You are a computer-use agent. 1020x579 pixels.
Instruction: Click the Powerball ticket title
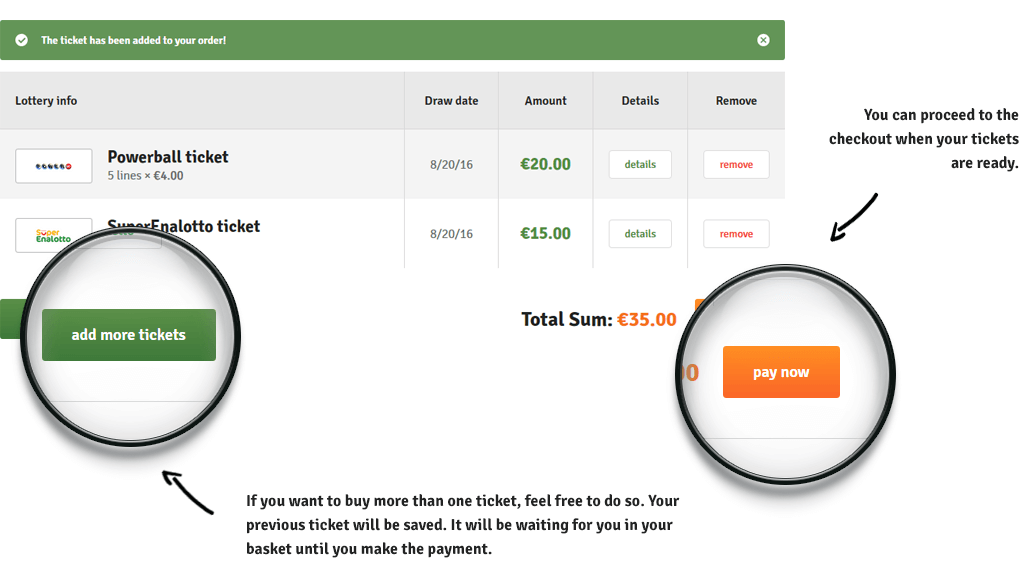(x=168, y=157)
